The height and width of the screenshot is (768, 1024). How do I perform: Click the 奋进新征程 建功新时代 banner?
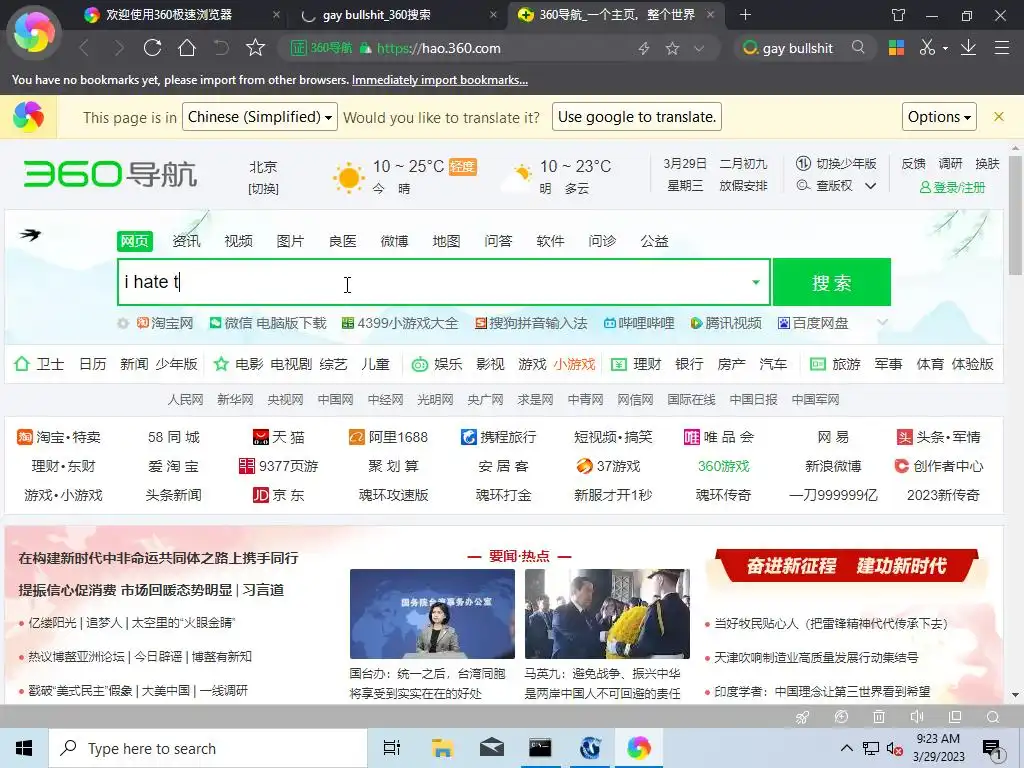point(846,566)
